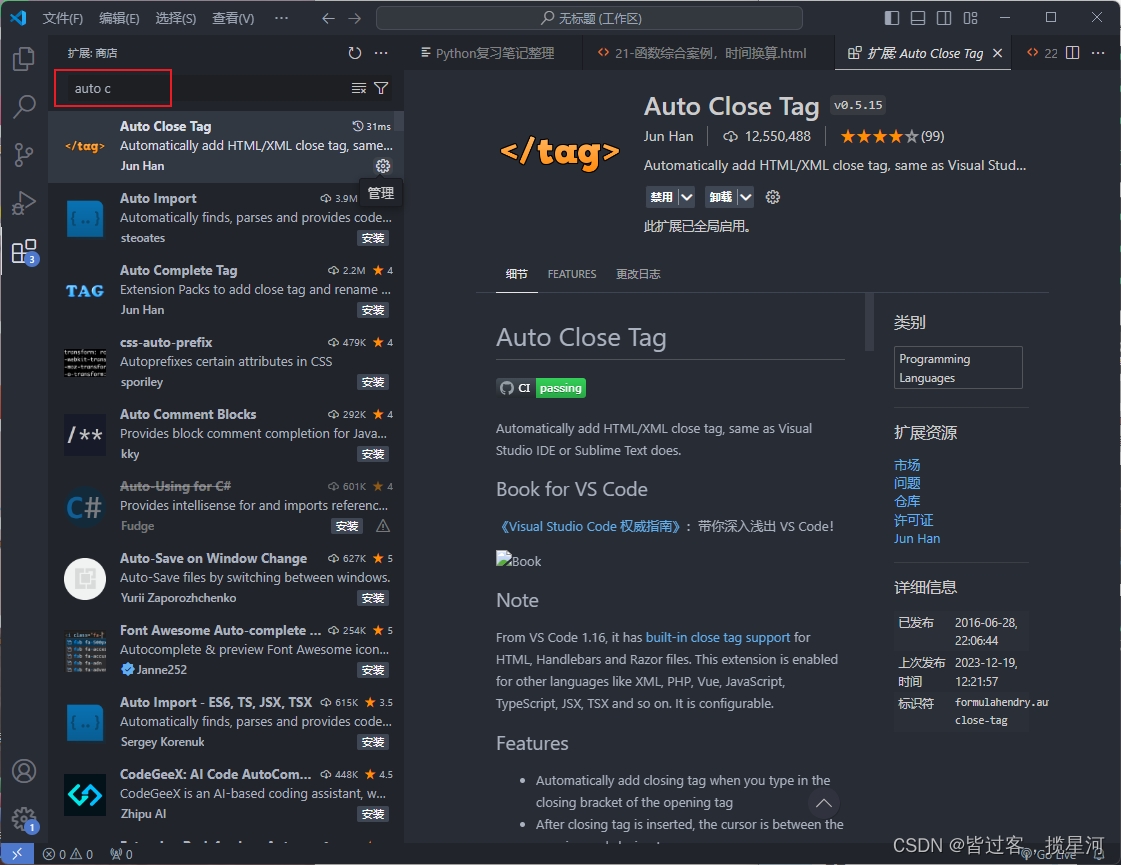Image resolution: width=1121 pixels, height=865 pixels.
Task: Click warning icon on Auto-Using for C#
Action: tap(383, 526)
